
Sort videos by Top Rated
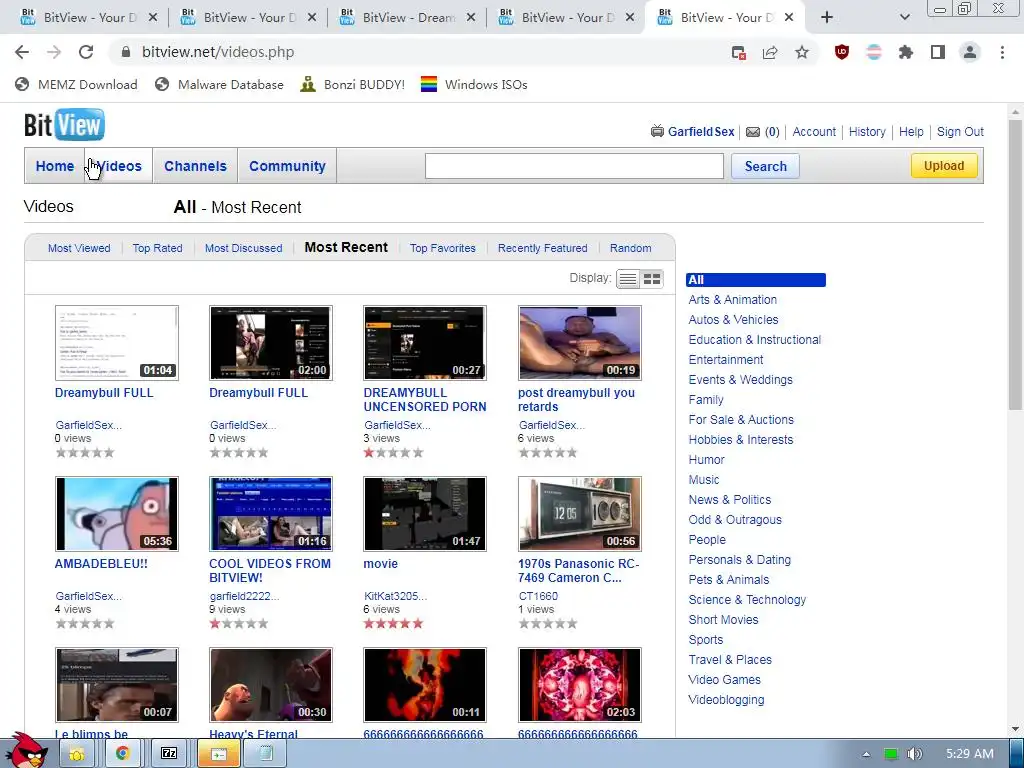click(x=157, y=248)
